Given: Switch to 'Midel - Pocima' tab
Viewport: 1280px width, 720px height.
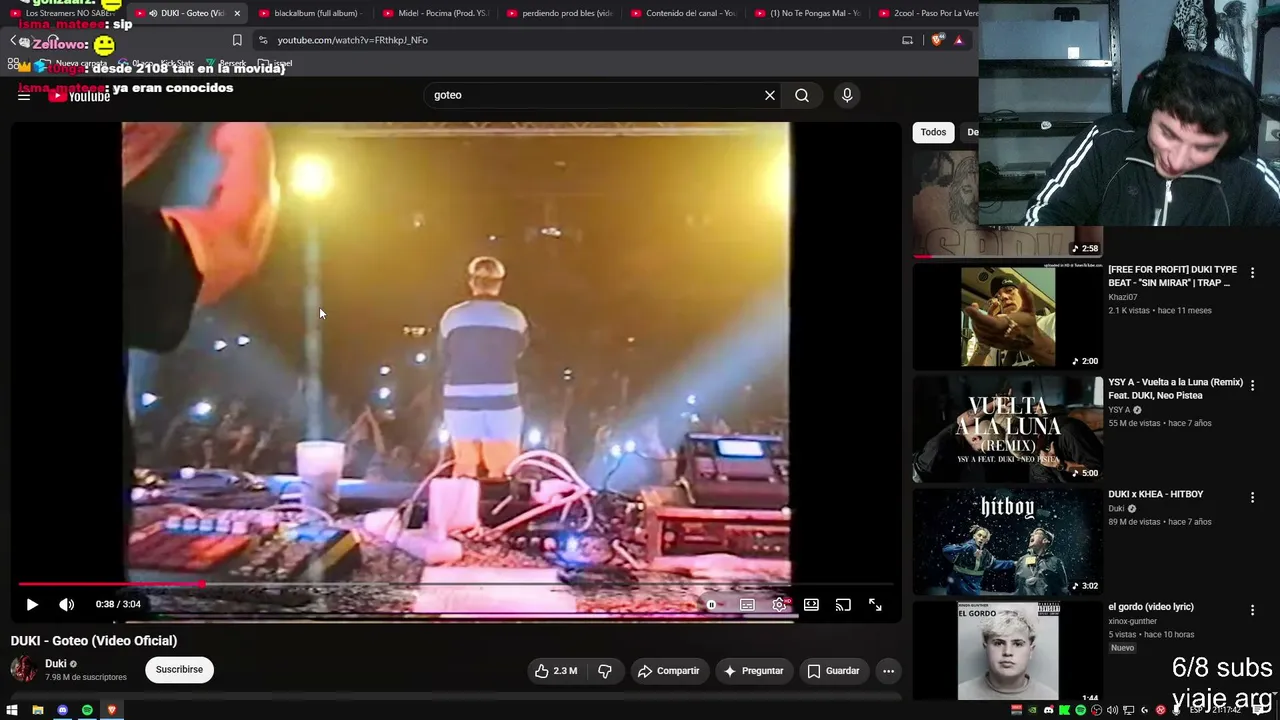Looking at the screenshot, I should tap(436, 13).
